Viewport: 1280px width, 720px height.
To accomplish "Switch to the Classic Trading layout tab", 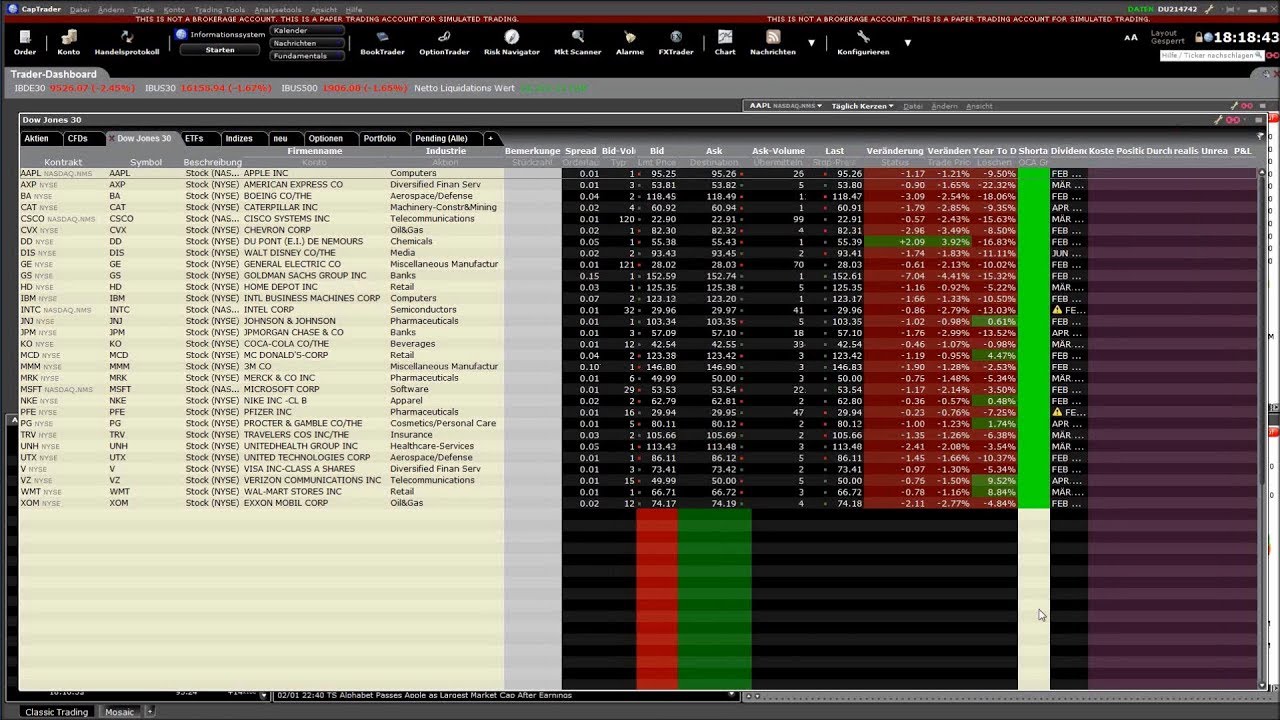I will click(x=57, y=712).
